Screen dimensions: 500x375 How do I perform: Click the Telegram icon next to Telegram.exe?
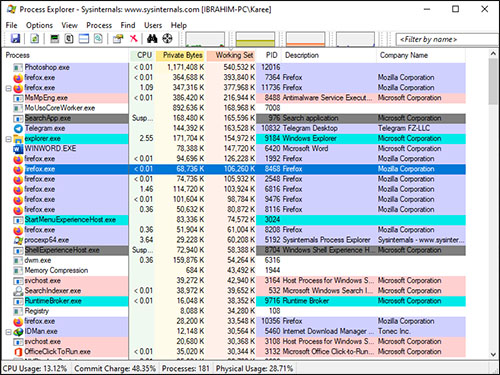pos(18,128)
